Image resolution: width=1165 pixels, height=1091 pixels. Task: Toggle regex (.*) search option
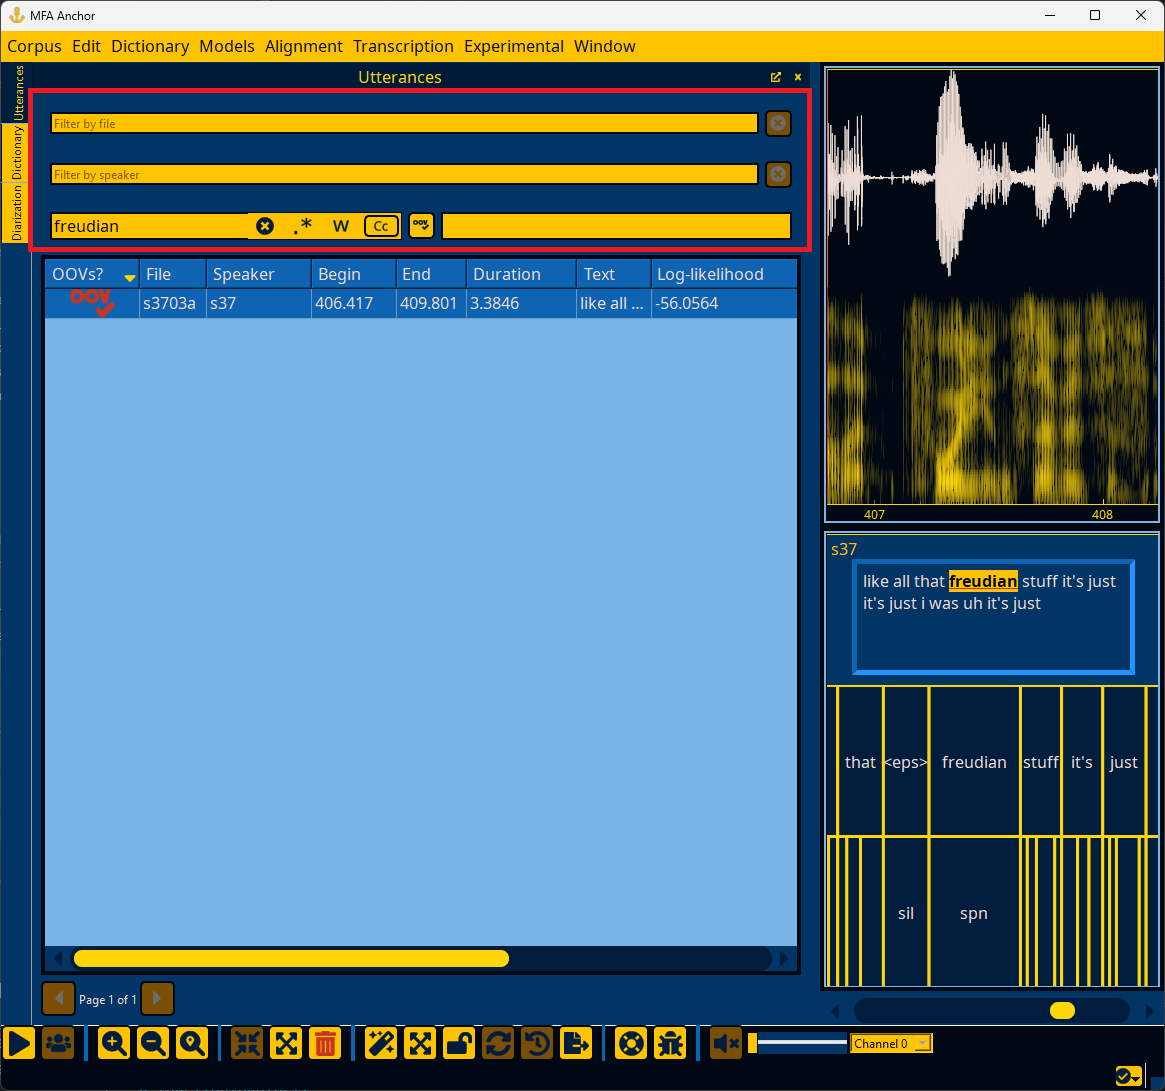click(x=302, y=226)
